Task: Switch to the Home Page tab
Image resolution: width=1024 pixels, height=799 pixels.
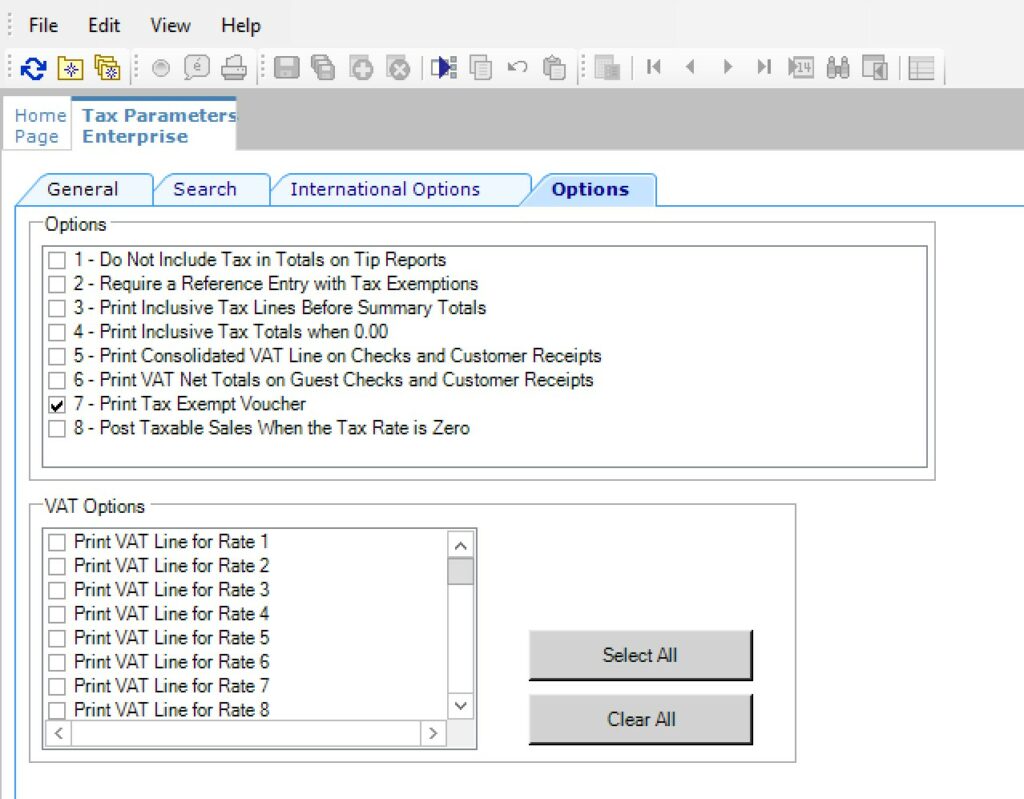Action: (x=39, y=125)
